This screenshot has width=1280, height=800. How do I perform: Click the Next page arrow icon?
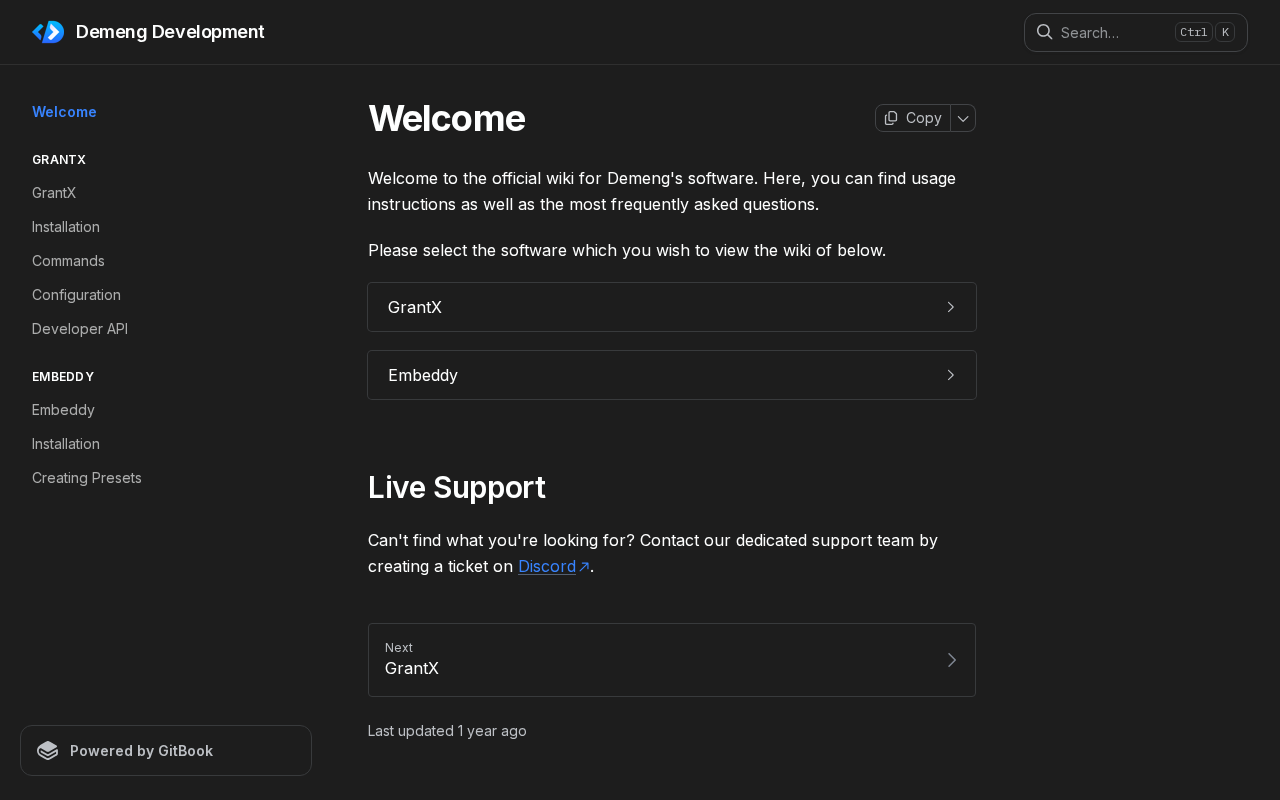(951, 660)
